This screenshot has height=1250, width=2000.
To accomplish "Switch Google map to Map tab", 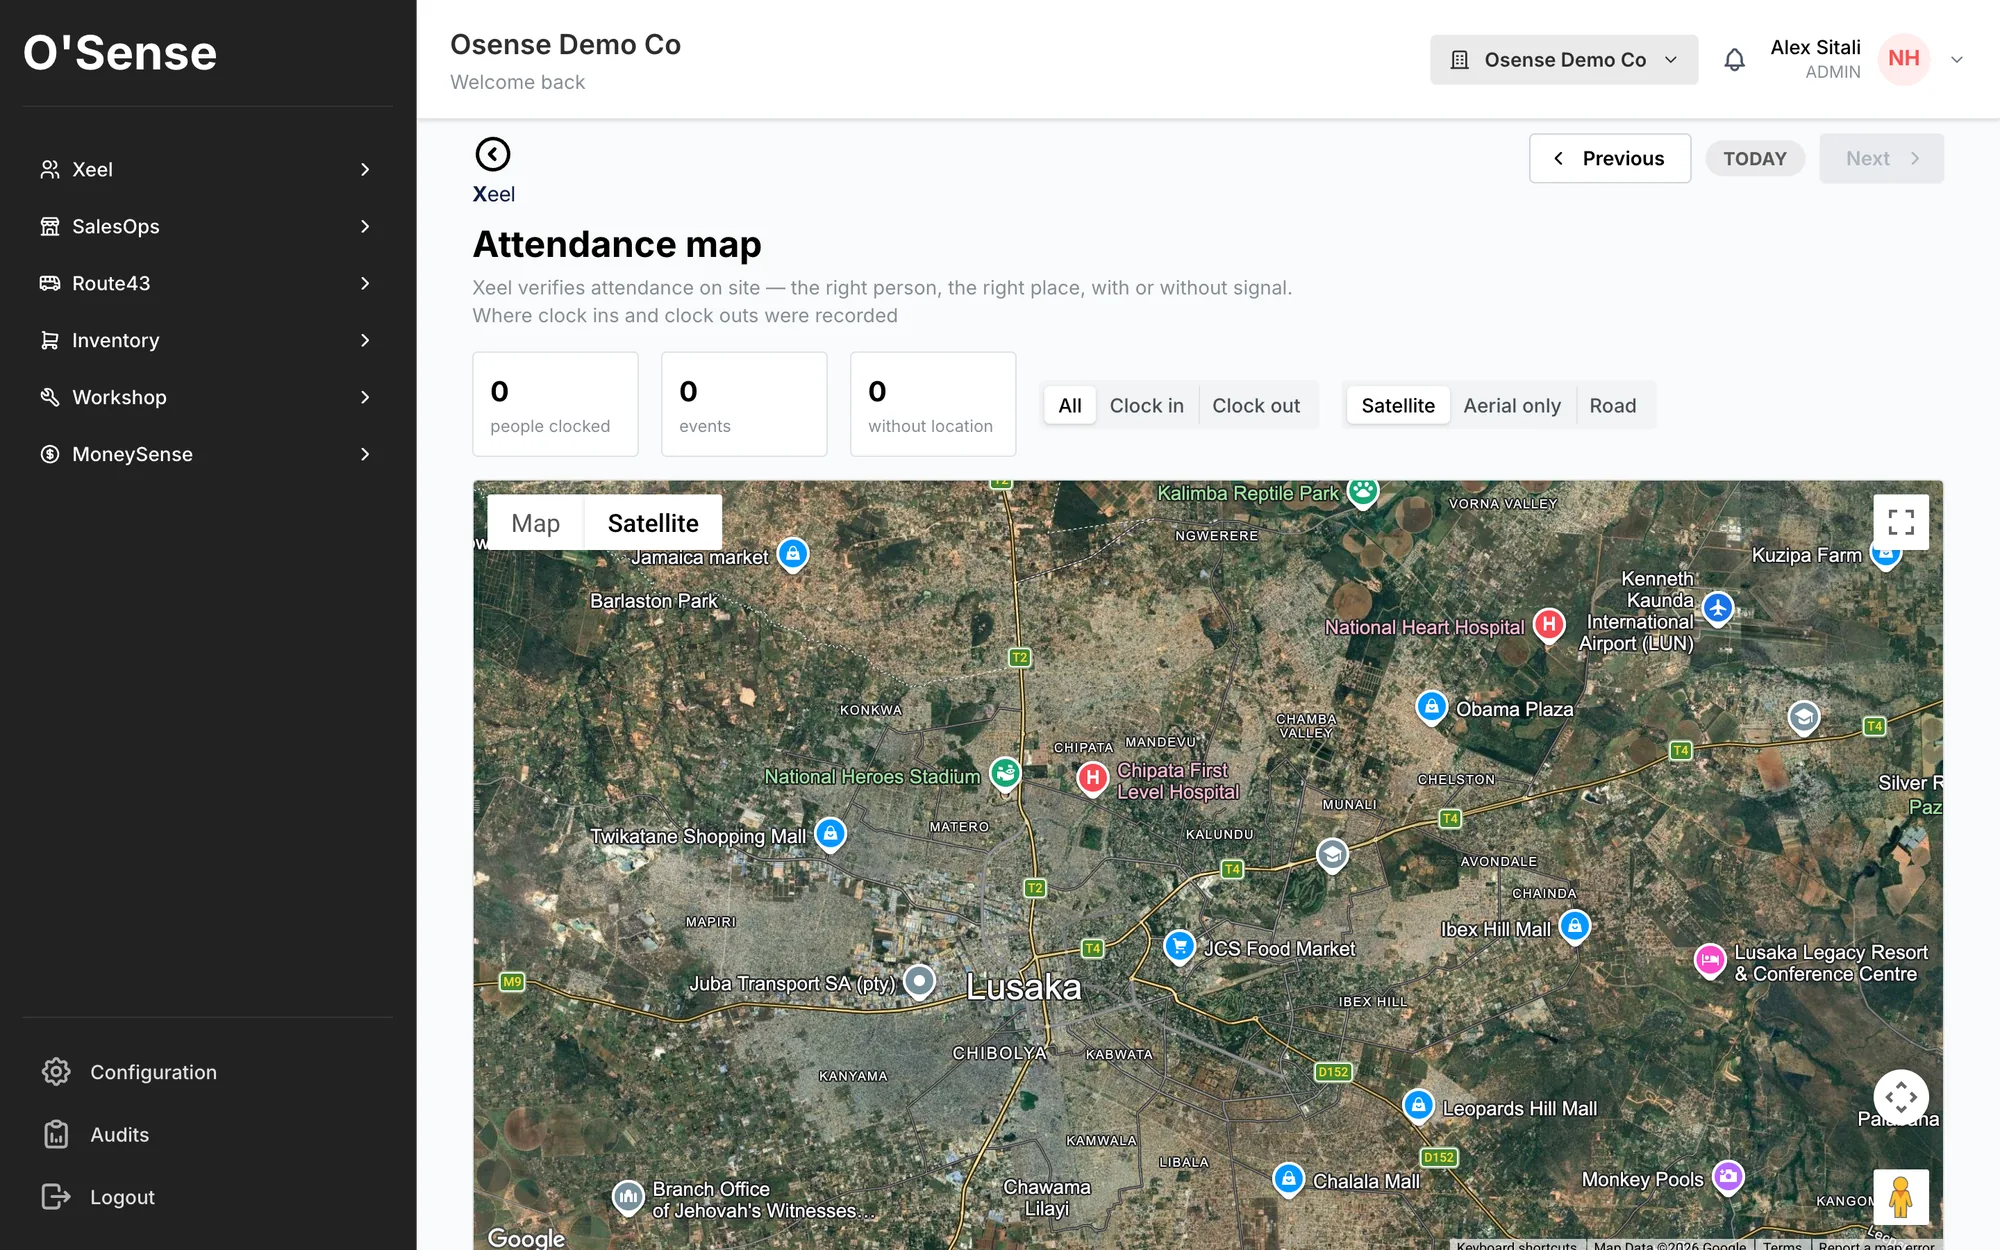I will point(535,523).
